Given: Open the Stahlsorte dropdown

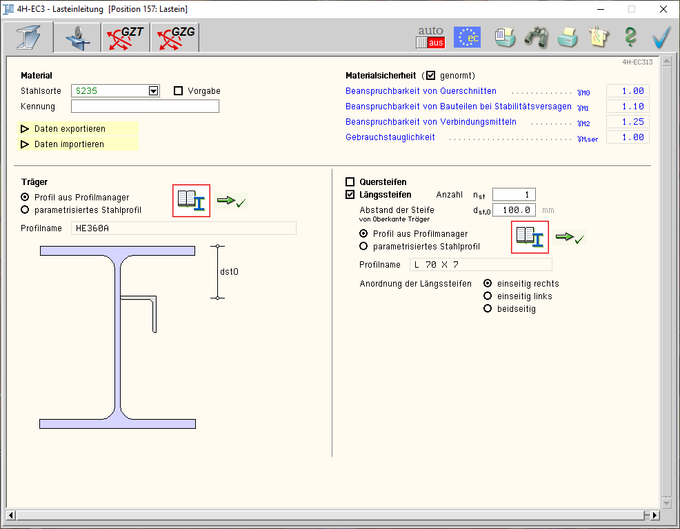Looking at the screenshot, I should pyautogui.click(x=154, y=91).
